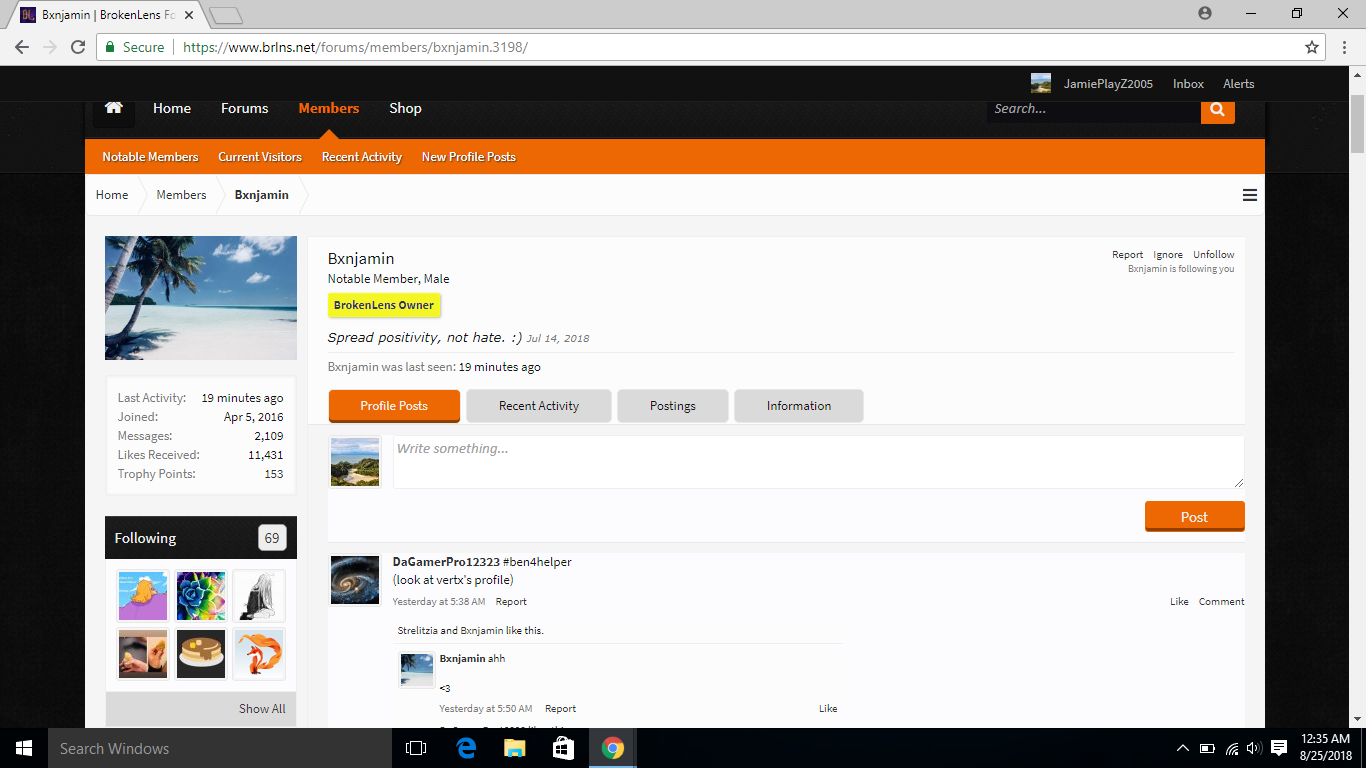Viewport: 1366px width, 768px height.
Task: Click Show All in the Following block
Action: (262, 709)
